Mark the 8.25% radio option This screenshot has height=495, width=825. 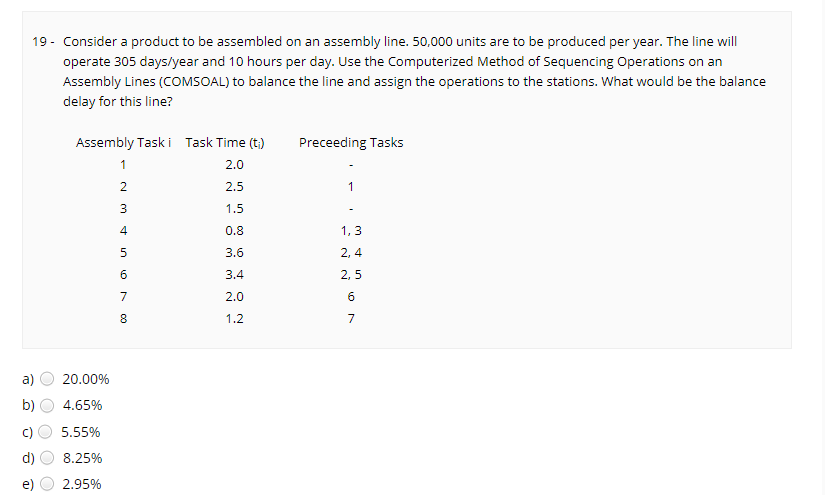point(47,458)
